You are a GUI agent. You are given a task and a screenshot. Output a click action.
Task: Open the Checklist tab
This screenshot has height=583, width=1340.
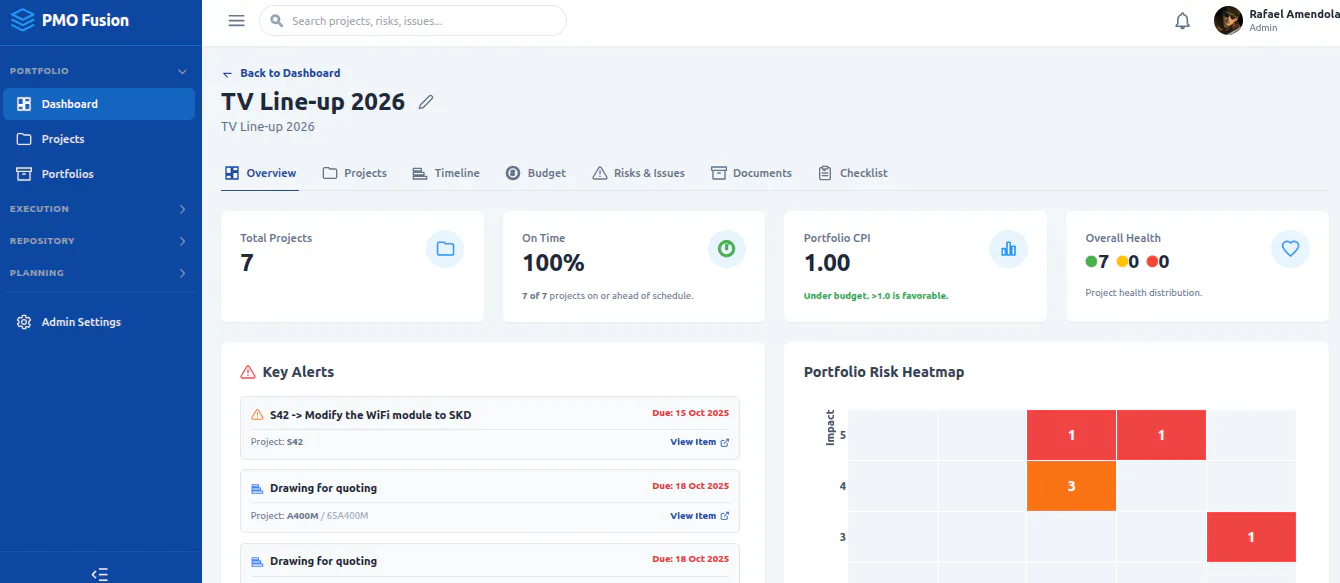tap(853, 173)
